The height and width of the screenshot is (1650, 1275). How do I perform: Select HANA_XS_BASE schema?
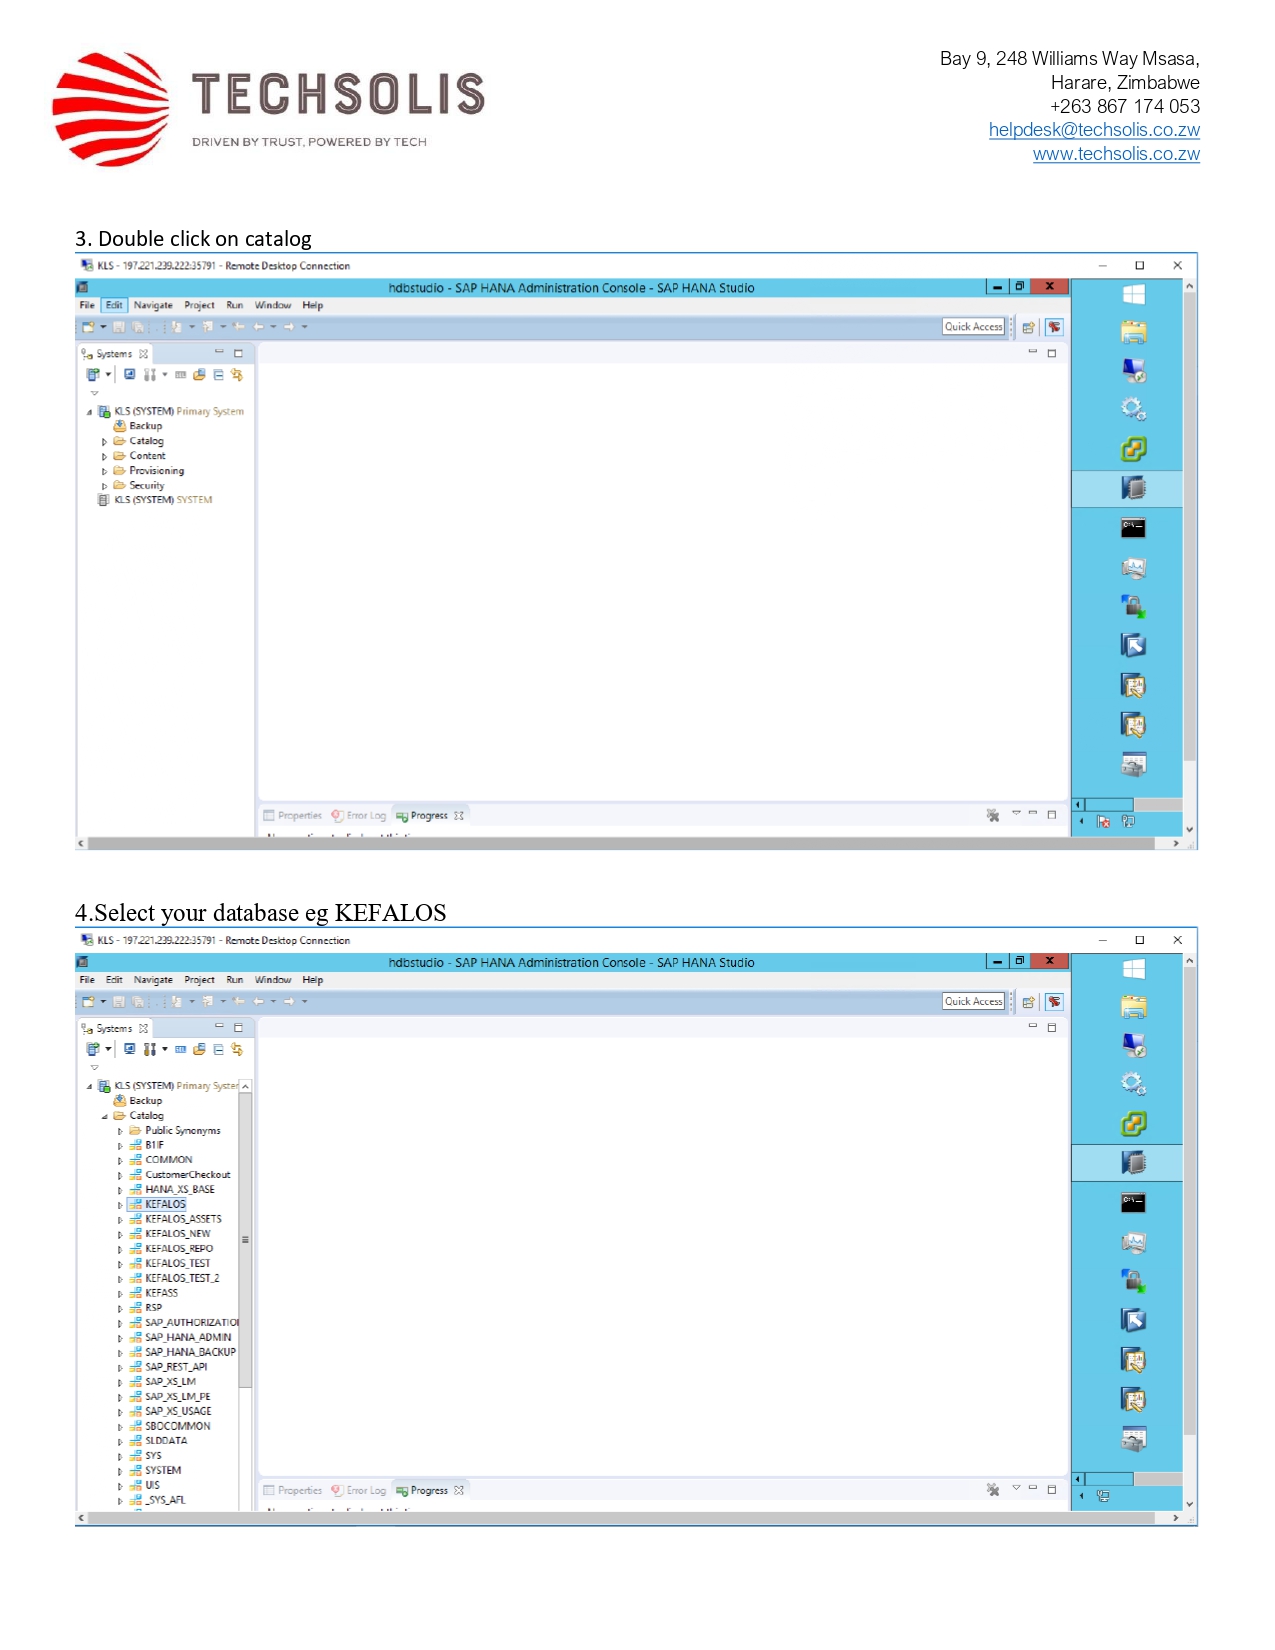[x=171, y=1190]
